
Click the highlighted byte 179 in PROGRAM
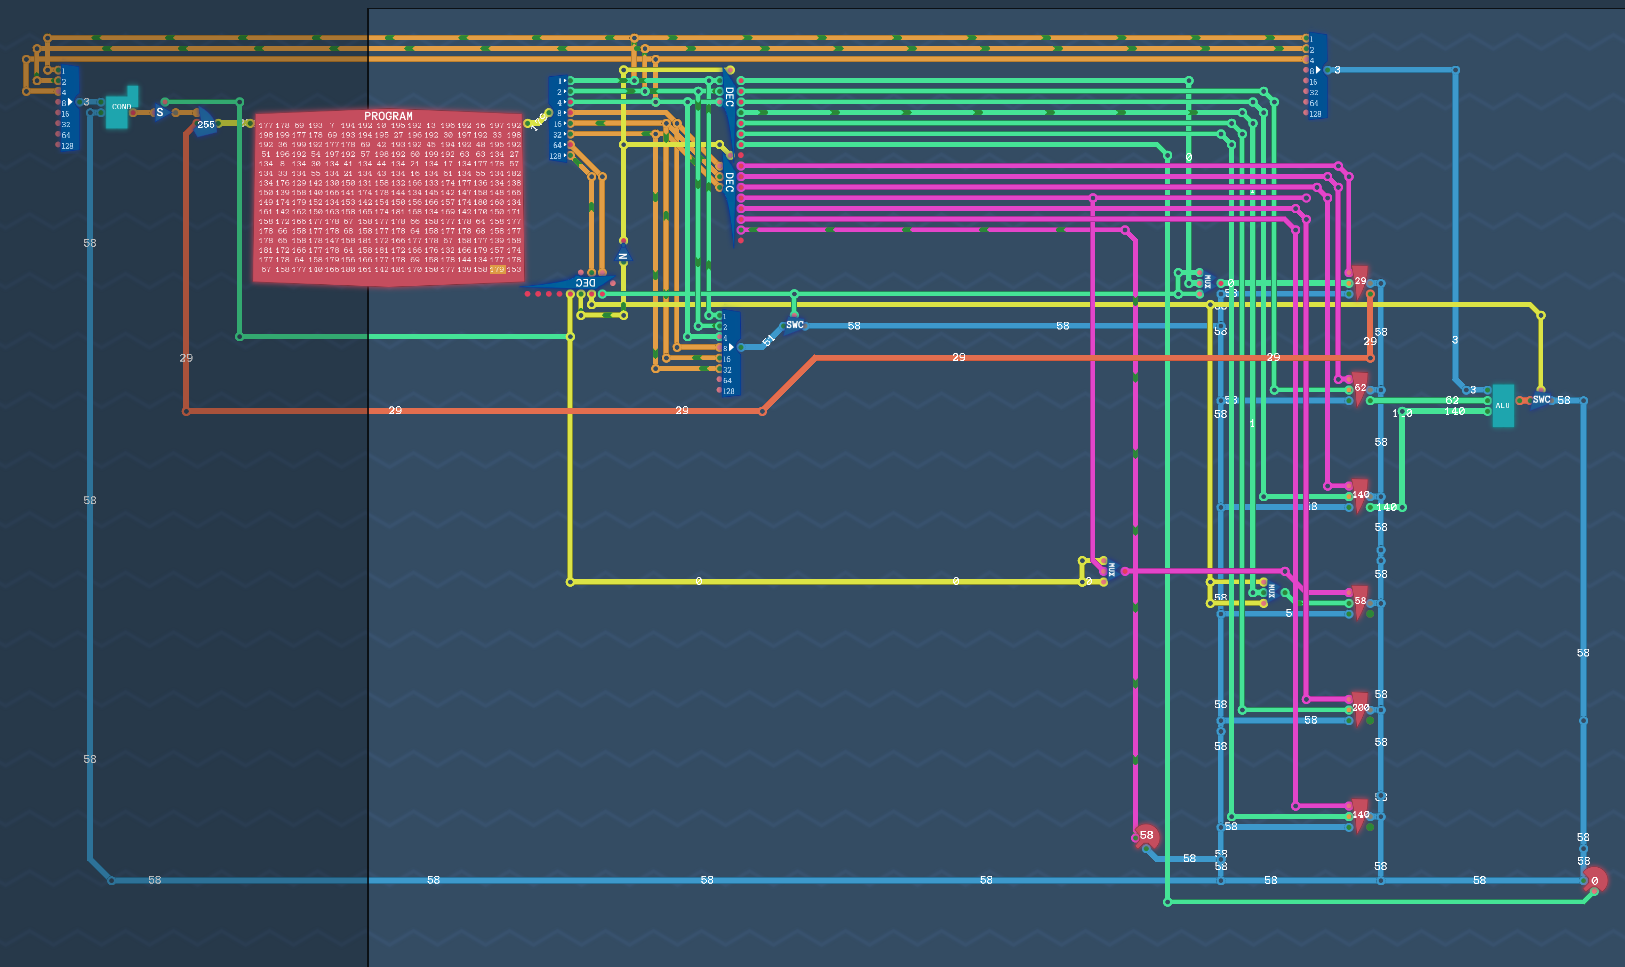point(497,270)
